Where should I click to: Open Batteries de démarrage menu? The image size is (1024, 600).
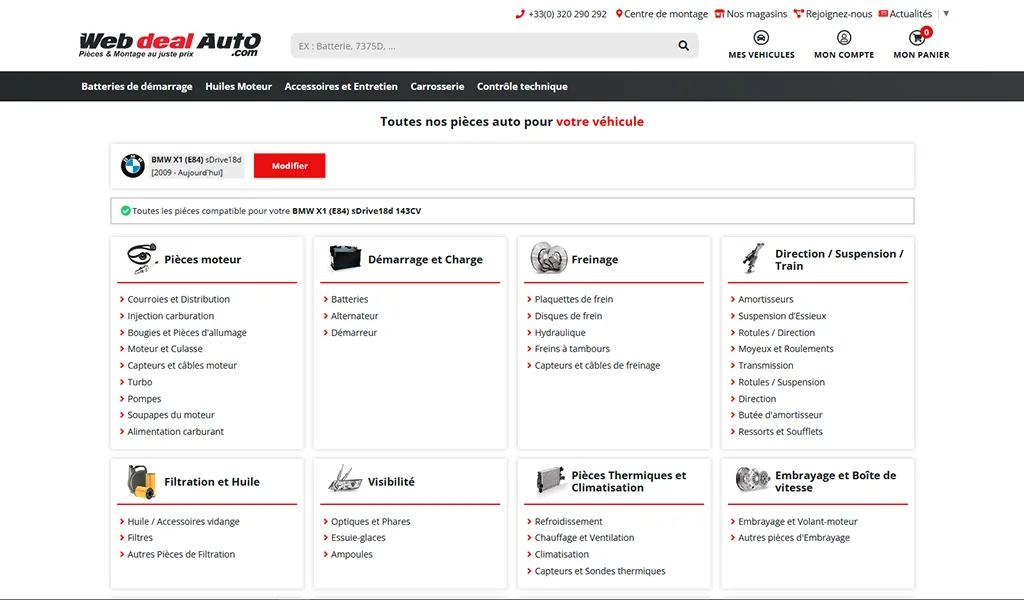137,87
